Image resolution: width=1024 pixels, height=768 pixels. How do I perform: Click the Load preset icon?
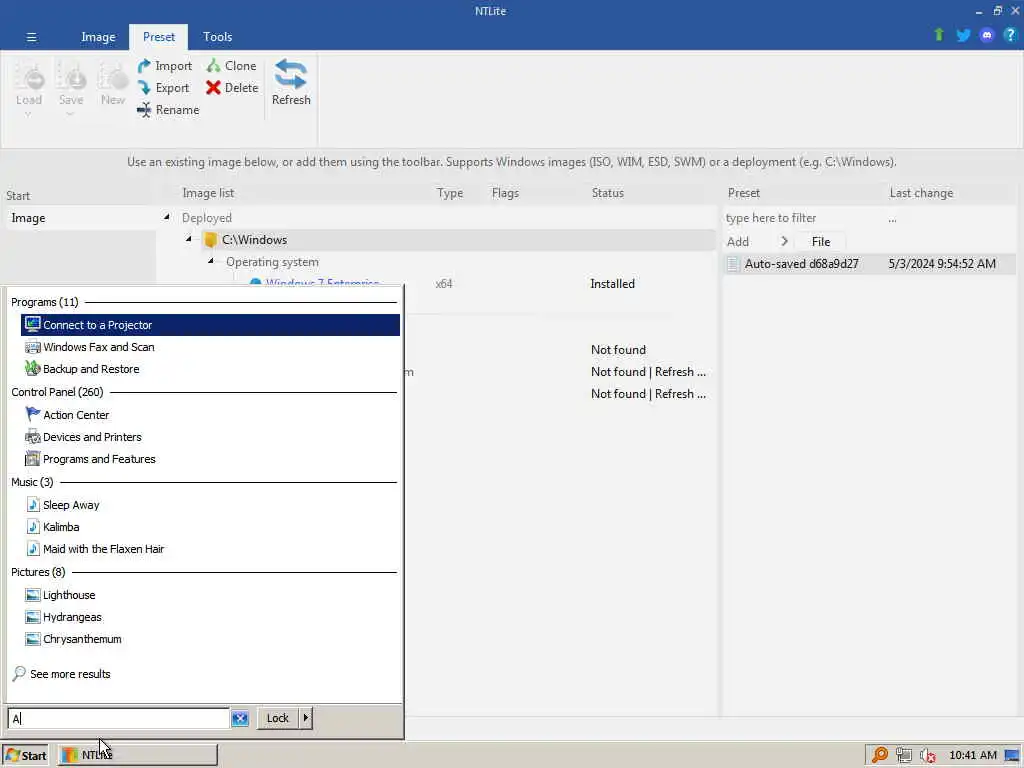click(x=29, y=76)
